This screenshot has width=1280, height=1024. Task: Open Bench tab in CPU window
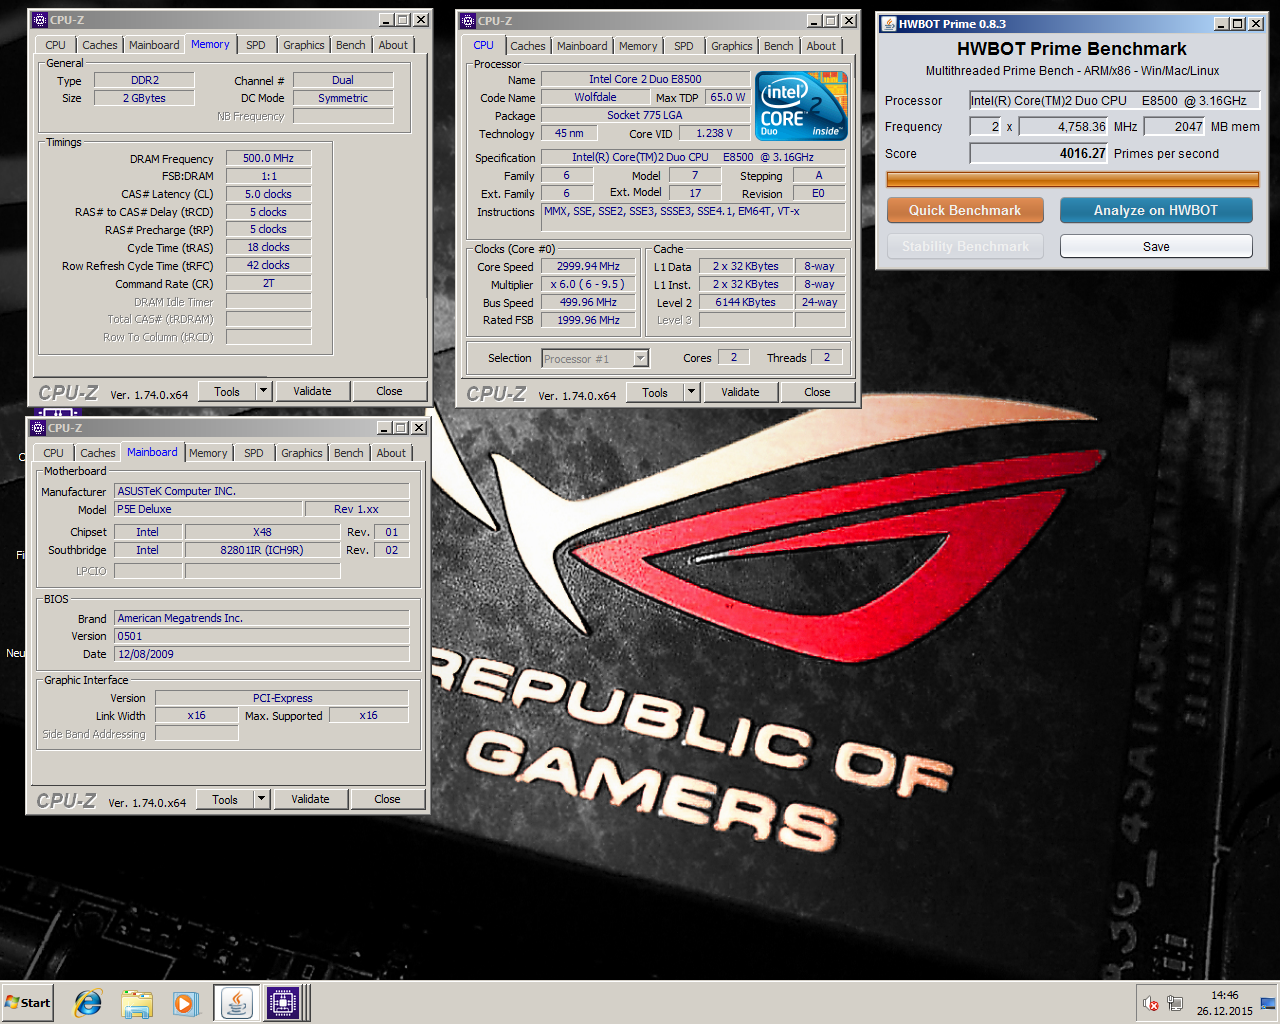tap(779, 46)
